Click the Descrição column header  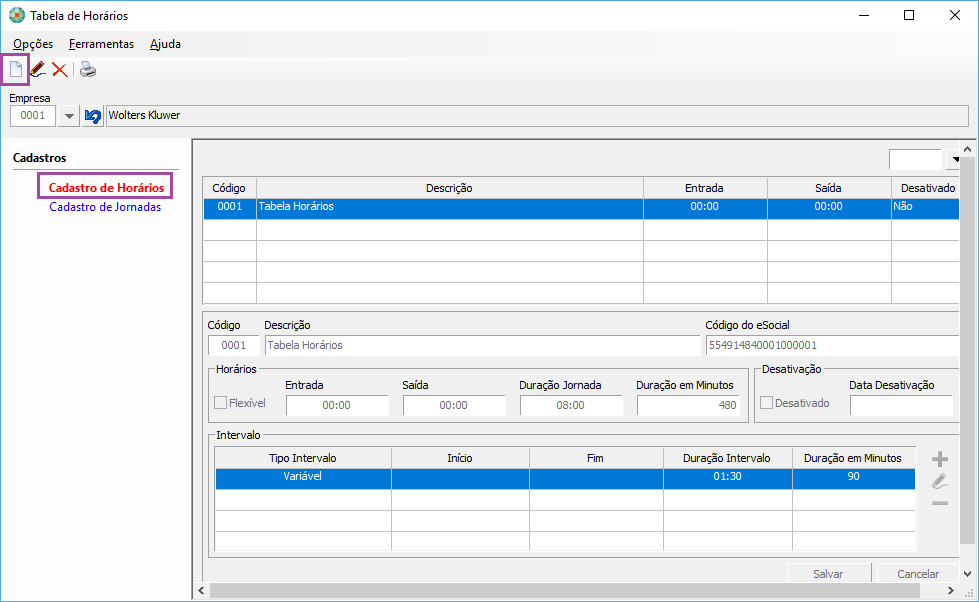pyautogui.click(x=449, y=188)
